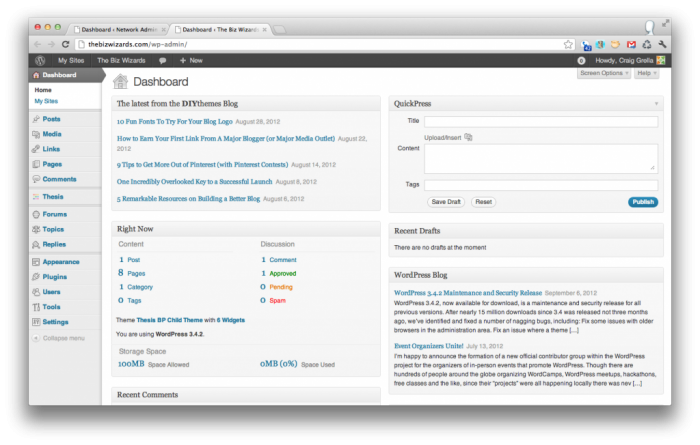Open the Howdy, Craig Grella account menu

click(x=624, y=60)
